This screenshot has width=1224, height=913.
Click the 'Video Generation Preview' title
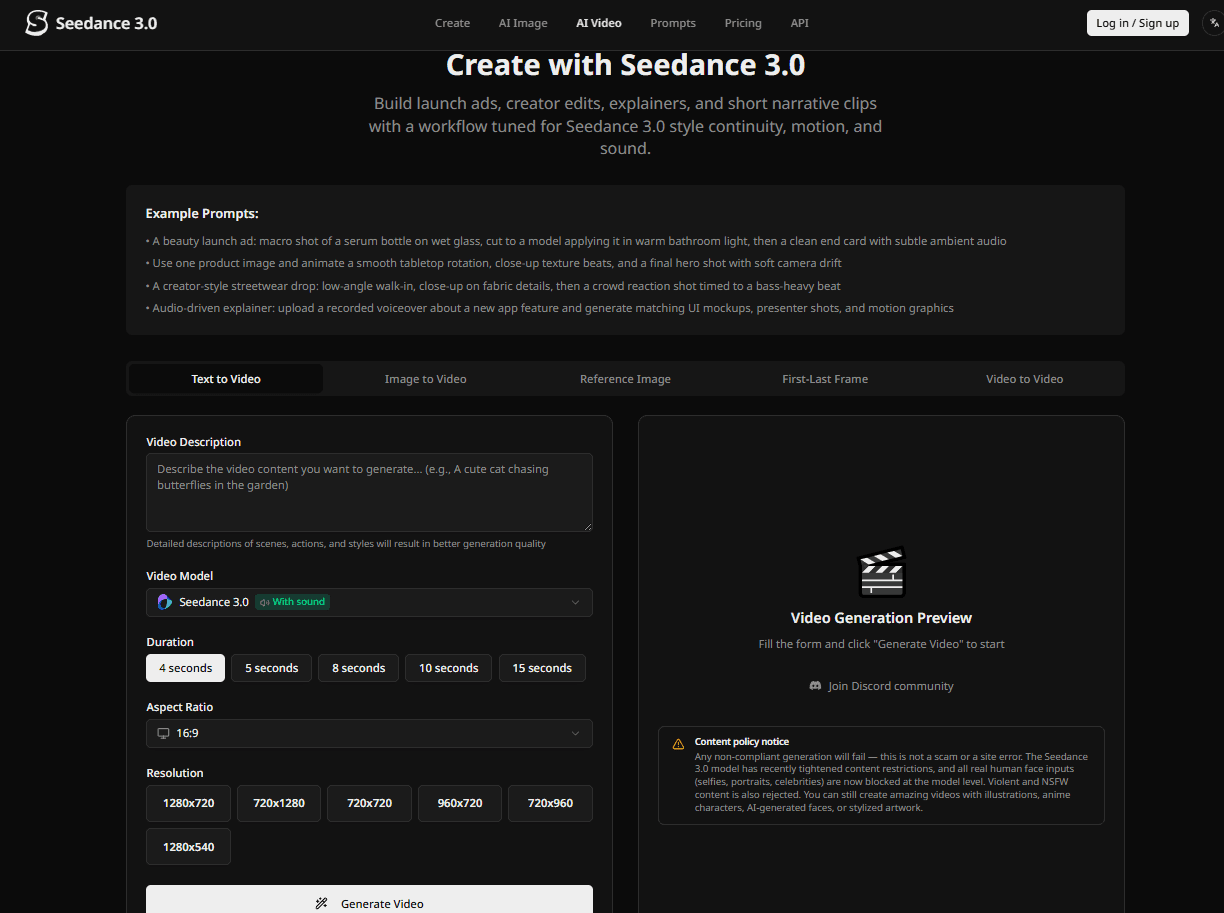click(x=881, y=618)
